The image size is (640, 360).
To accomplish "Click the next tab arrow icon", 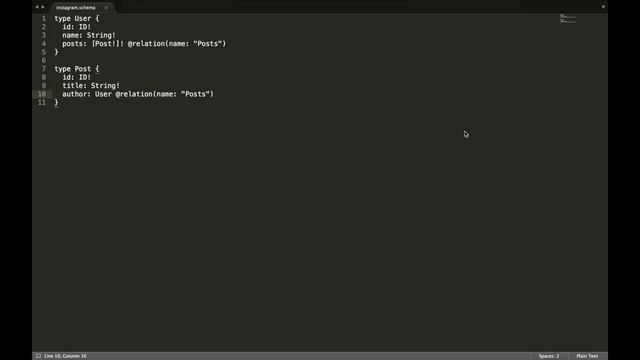I will coord(42,7).
